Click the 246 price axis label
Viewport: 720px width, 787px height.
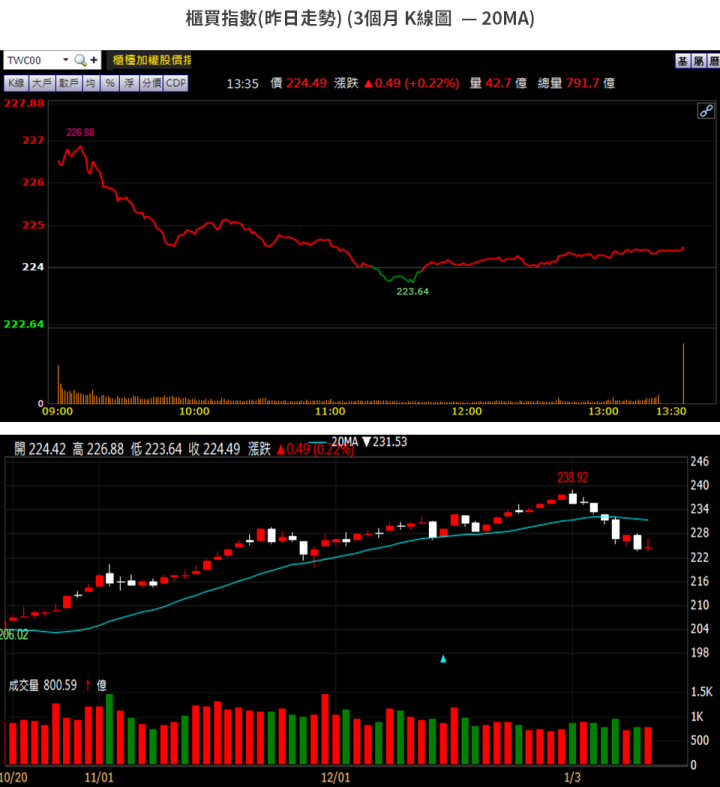699,461
